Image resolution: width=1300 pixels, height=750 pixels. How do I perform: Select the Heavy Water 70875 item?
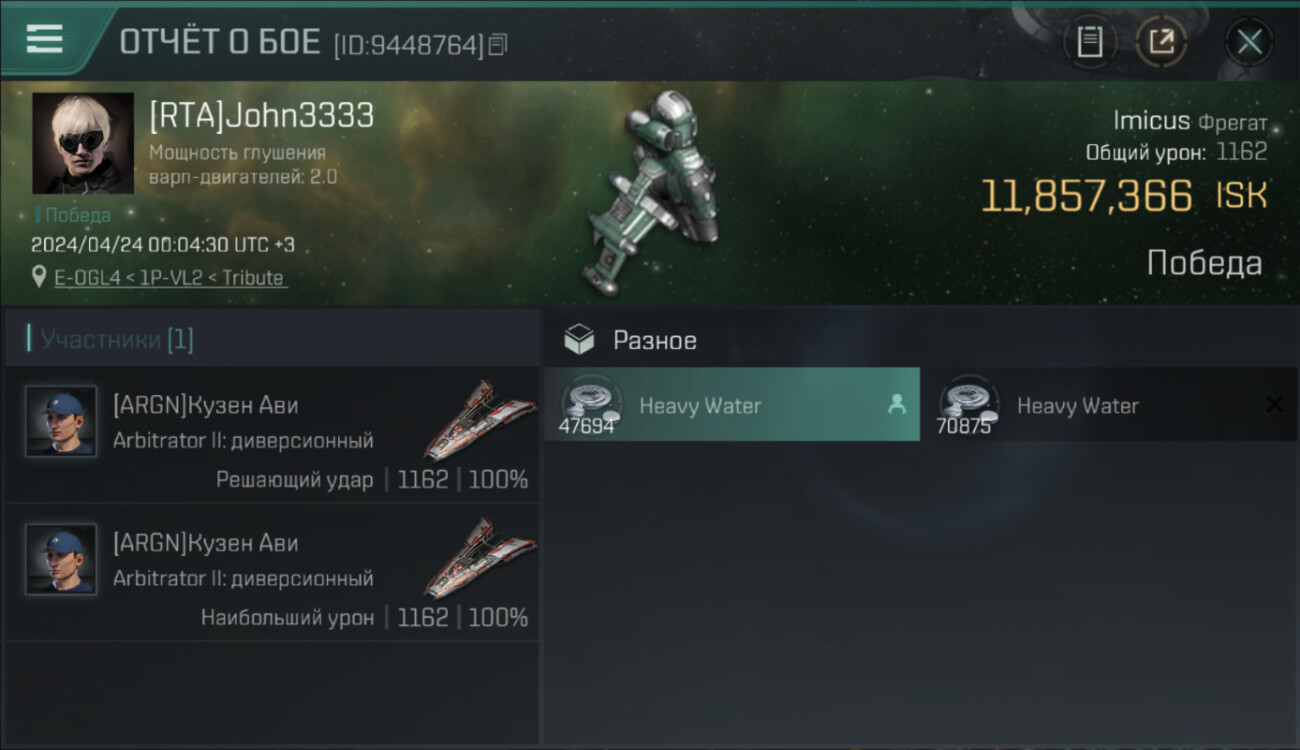click(x=1109, y=405)
